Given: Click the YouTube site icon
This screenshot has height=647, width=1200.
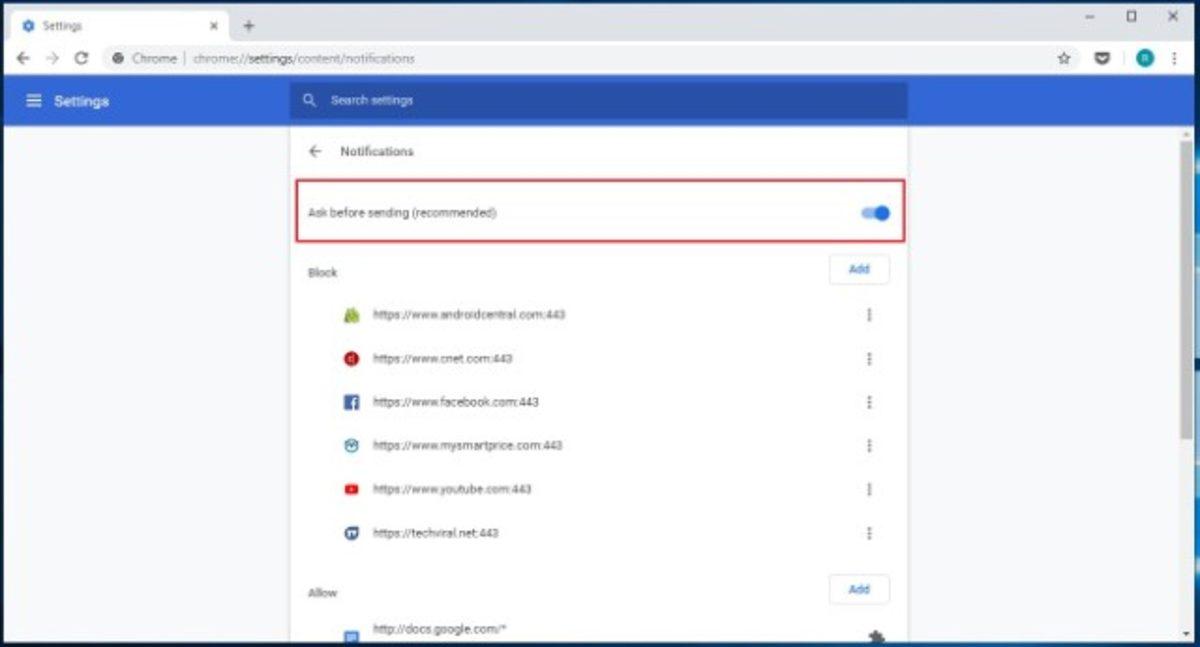Looking at the screenshot, I should [351, 489].
